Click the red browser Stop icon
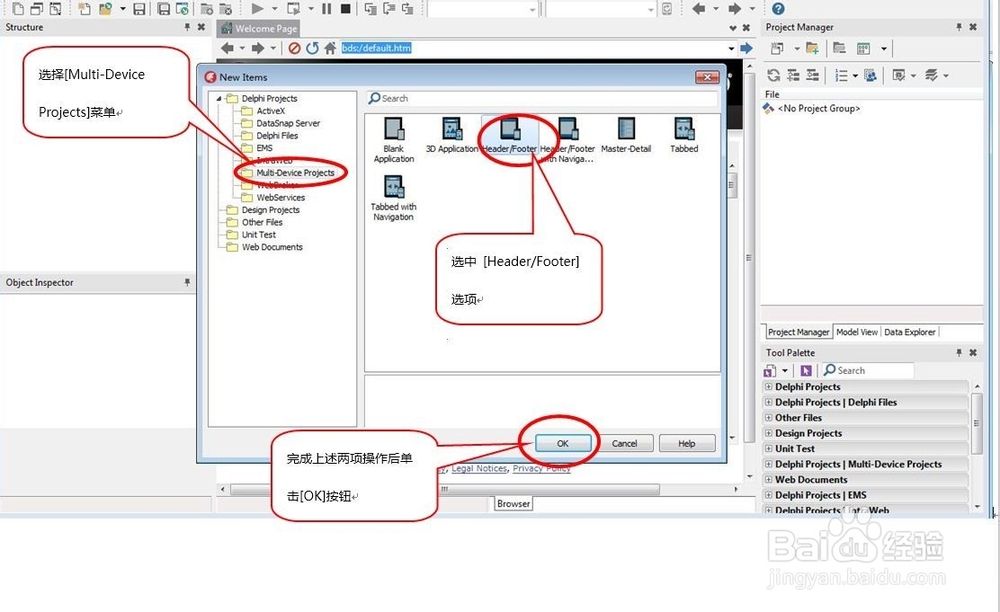Viewport: 1000px width, 612px height. click(294, 48)
